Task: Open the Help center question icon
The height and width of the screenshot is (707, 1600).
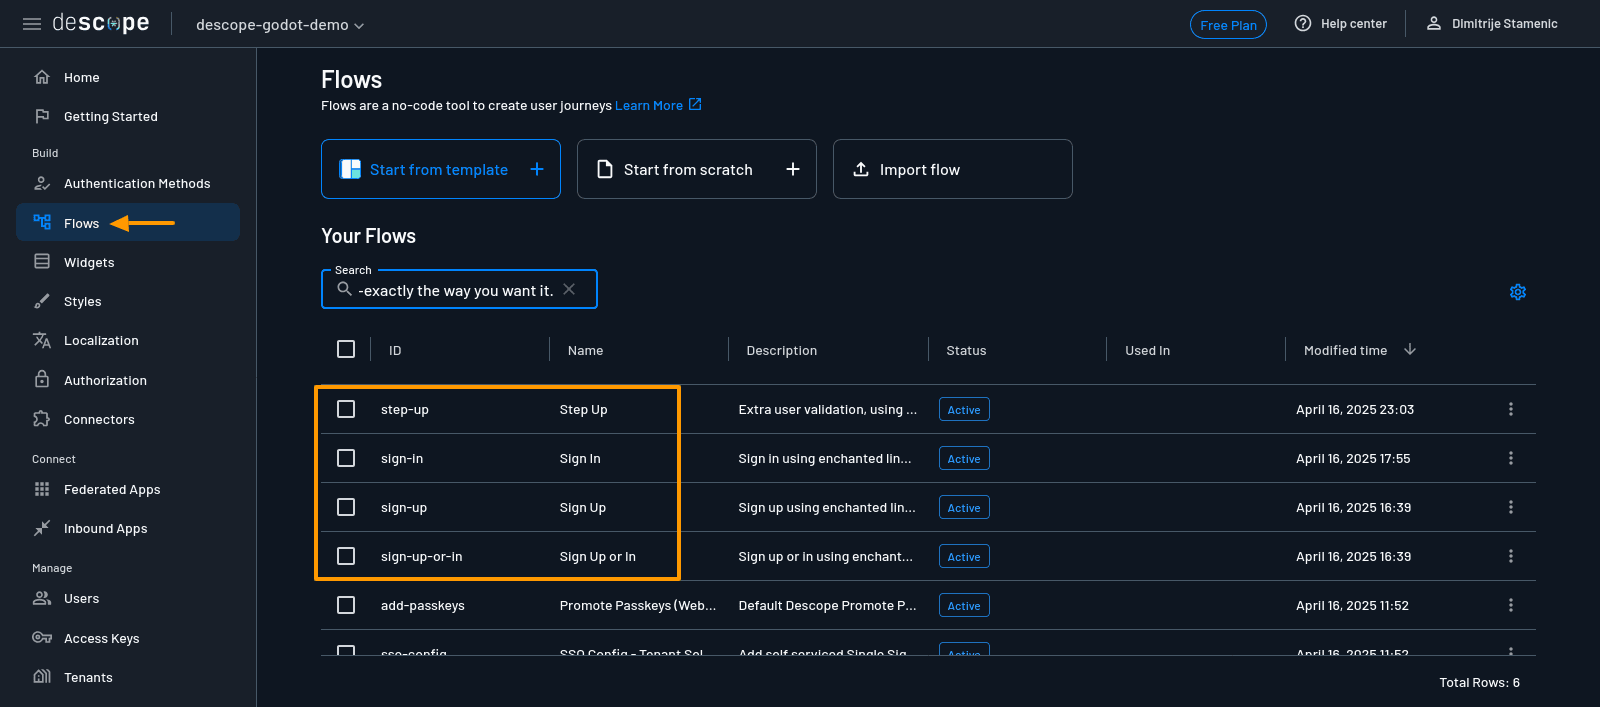Action: [x=1303, y=24]
